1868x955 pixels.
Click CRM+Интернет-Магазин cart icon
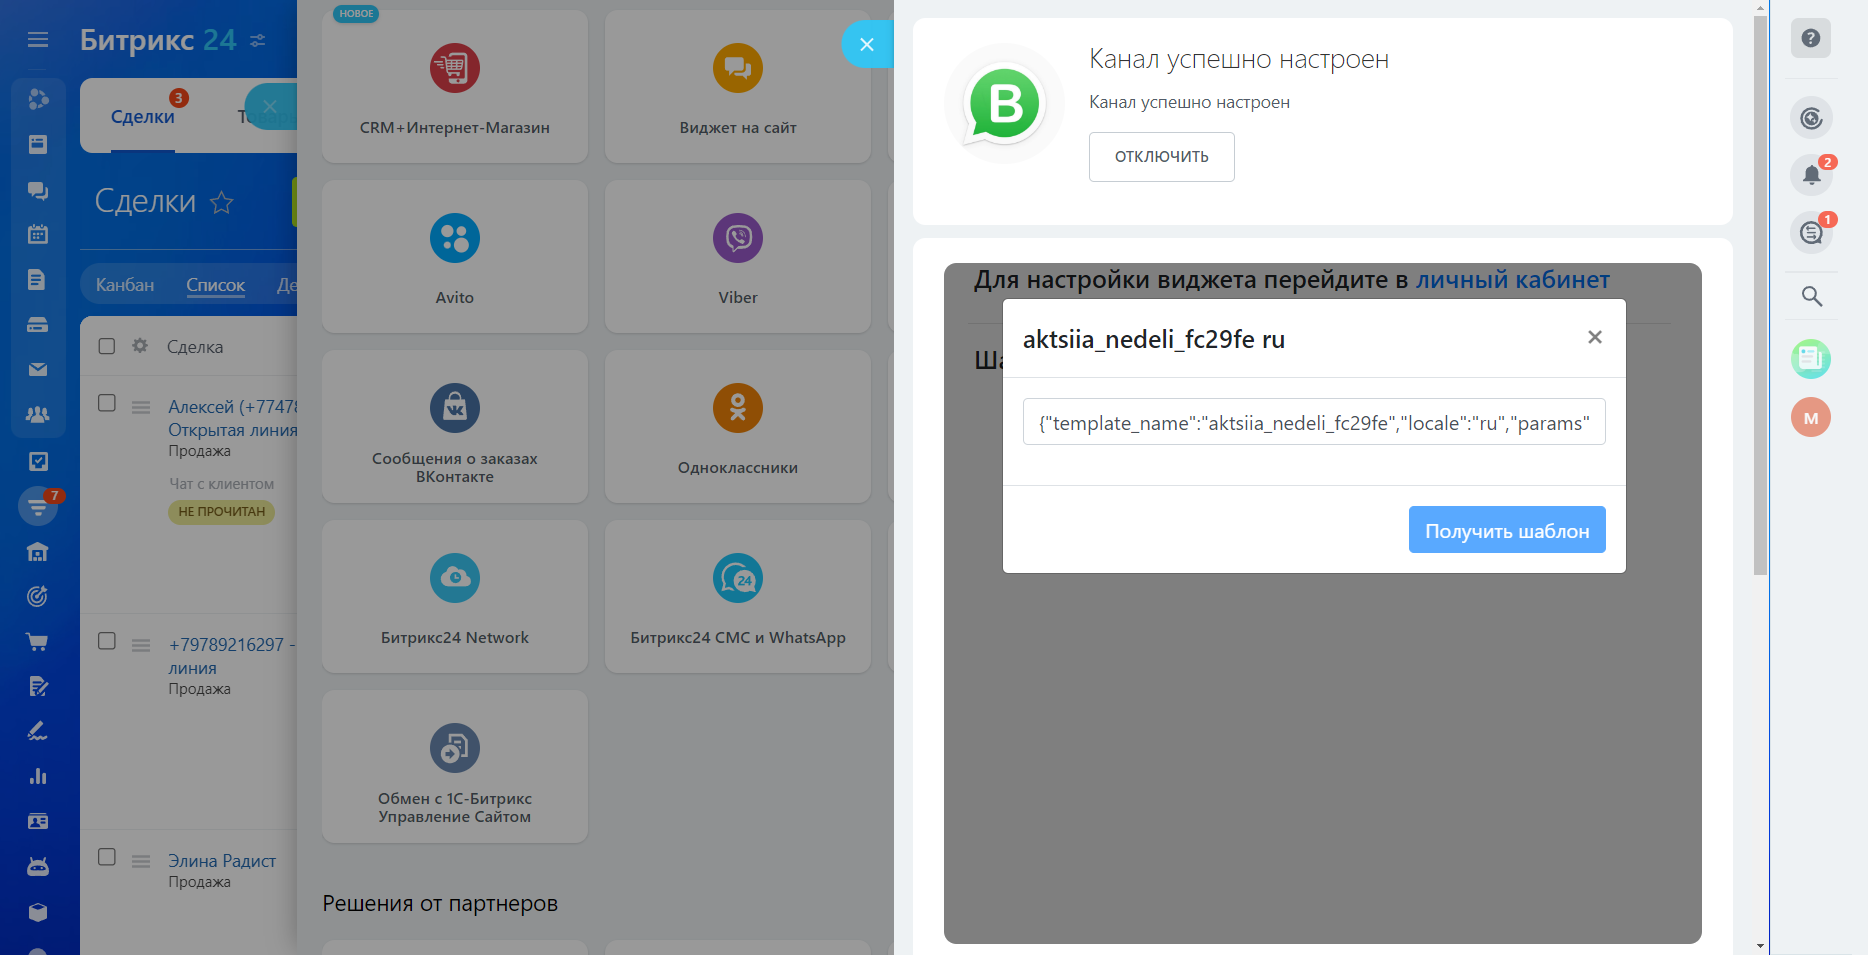click(454, 69)
